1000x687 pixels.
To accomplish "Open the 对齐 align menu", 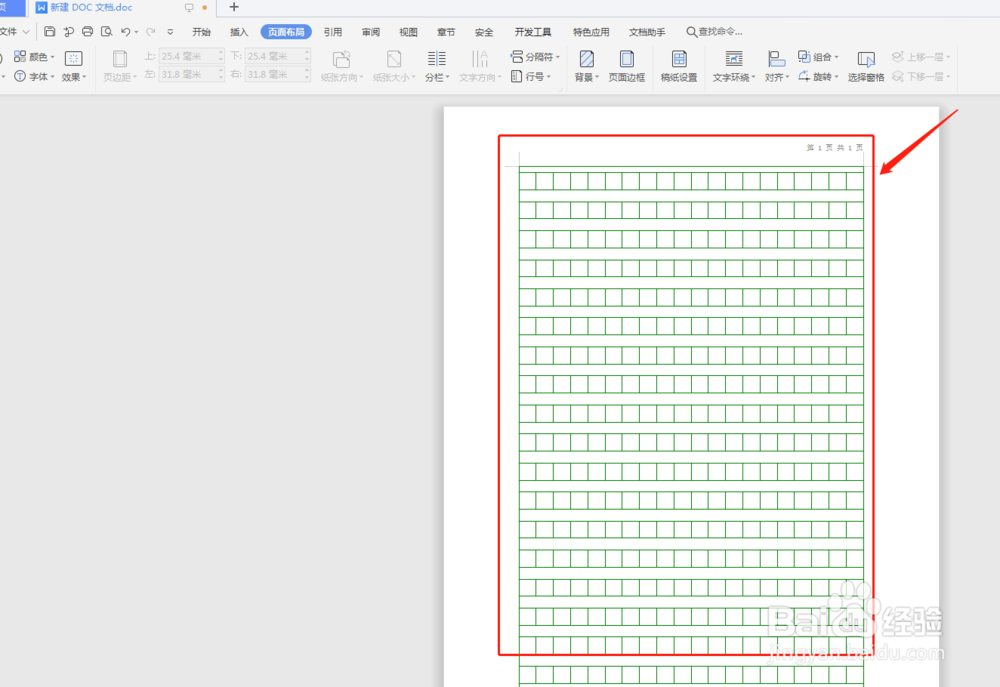I will 777,66.
